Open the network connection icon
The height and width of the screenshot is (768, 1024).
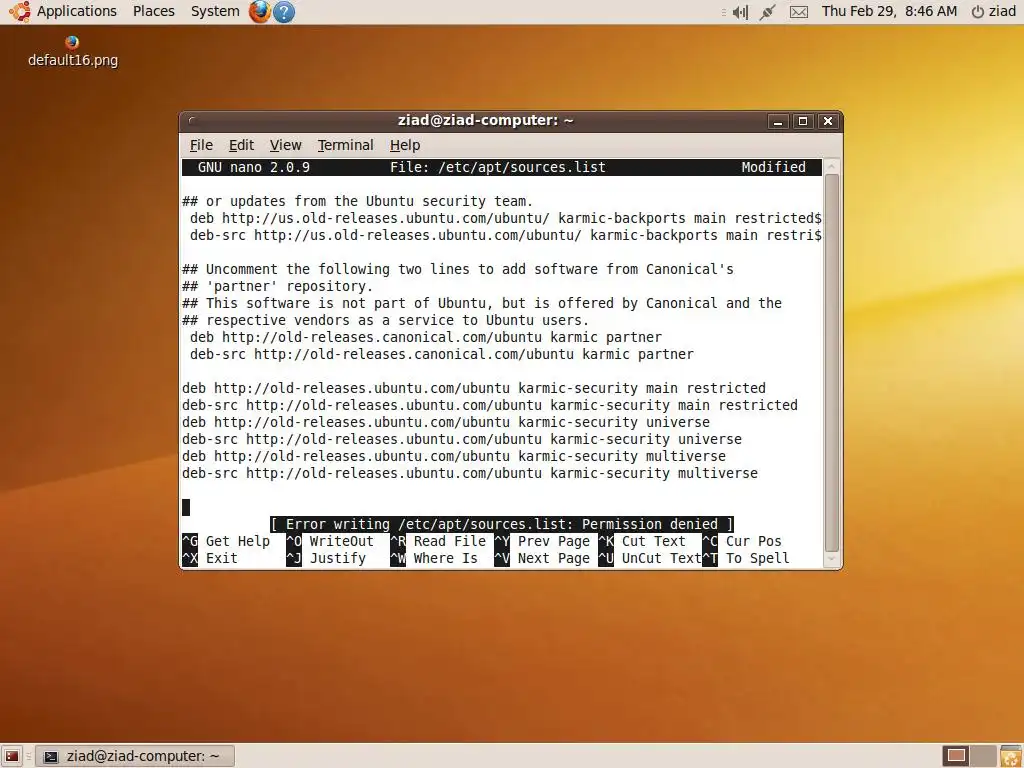(x=767, y=12)
